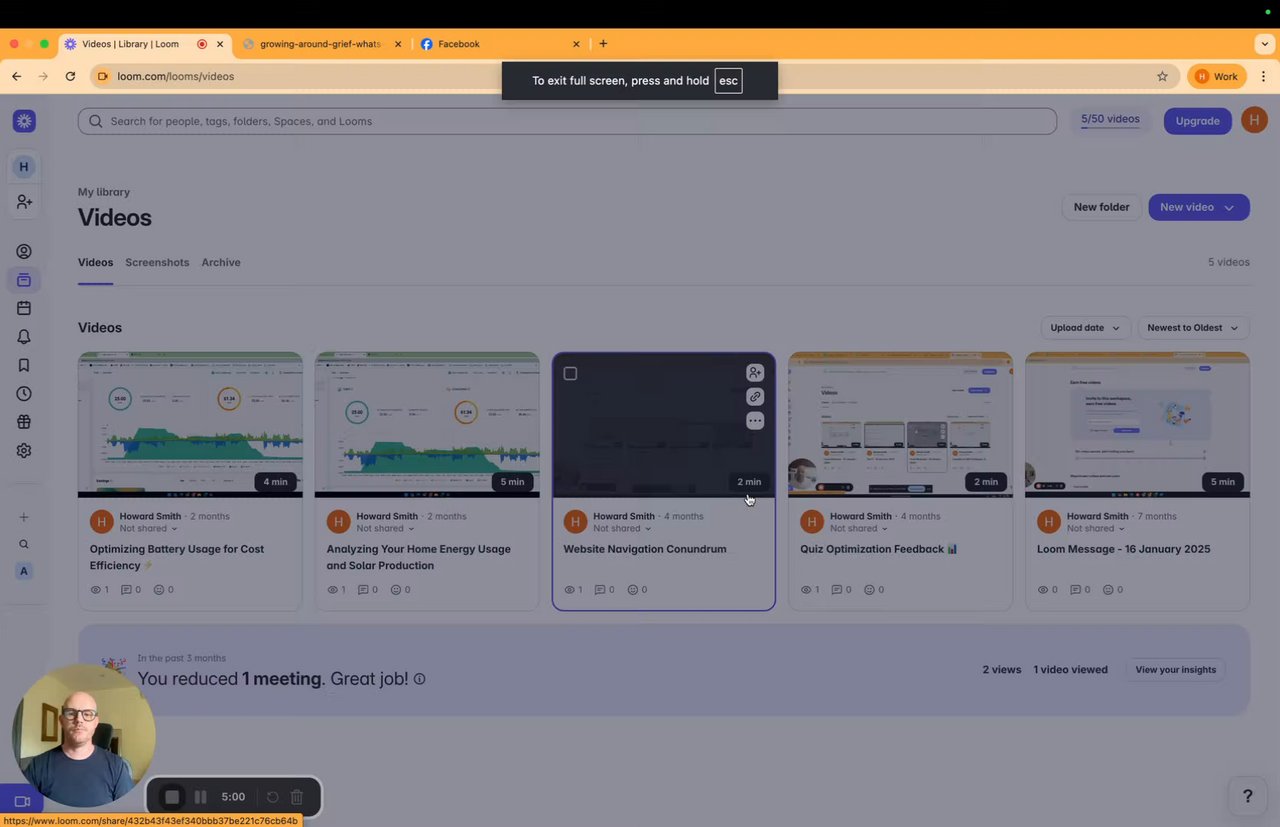Switch to the Archive tab
The image size is (1280, 827).
click(221, 262)
